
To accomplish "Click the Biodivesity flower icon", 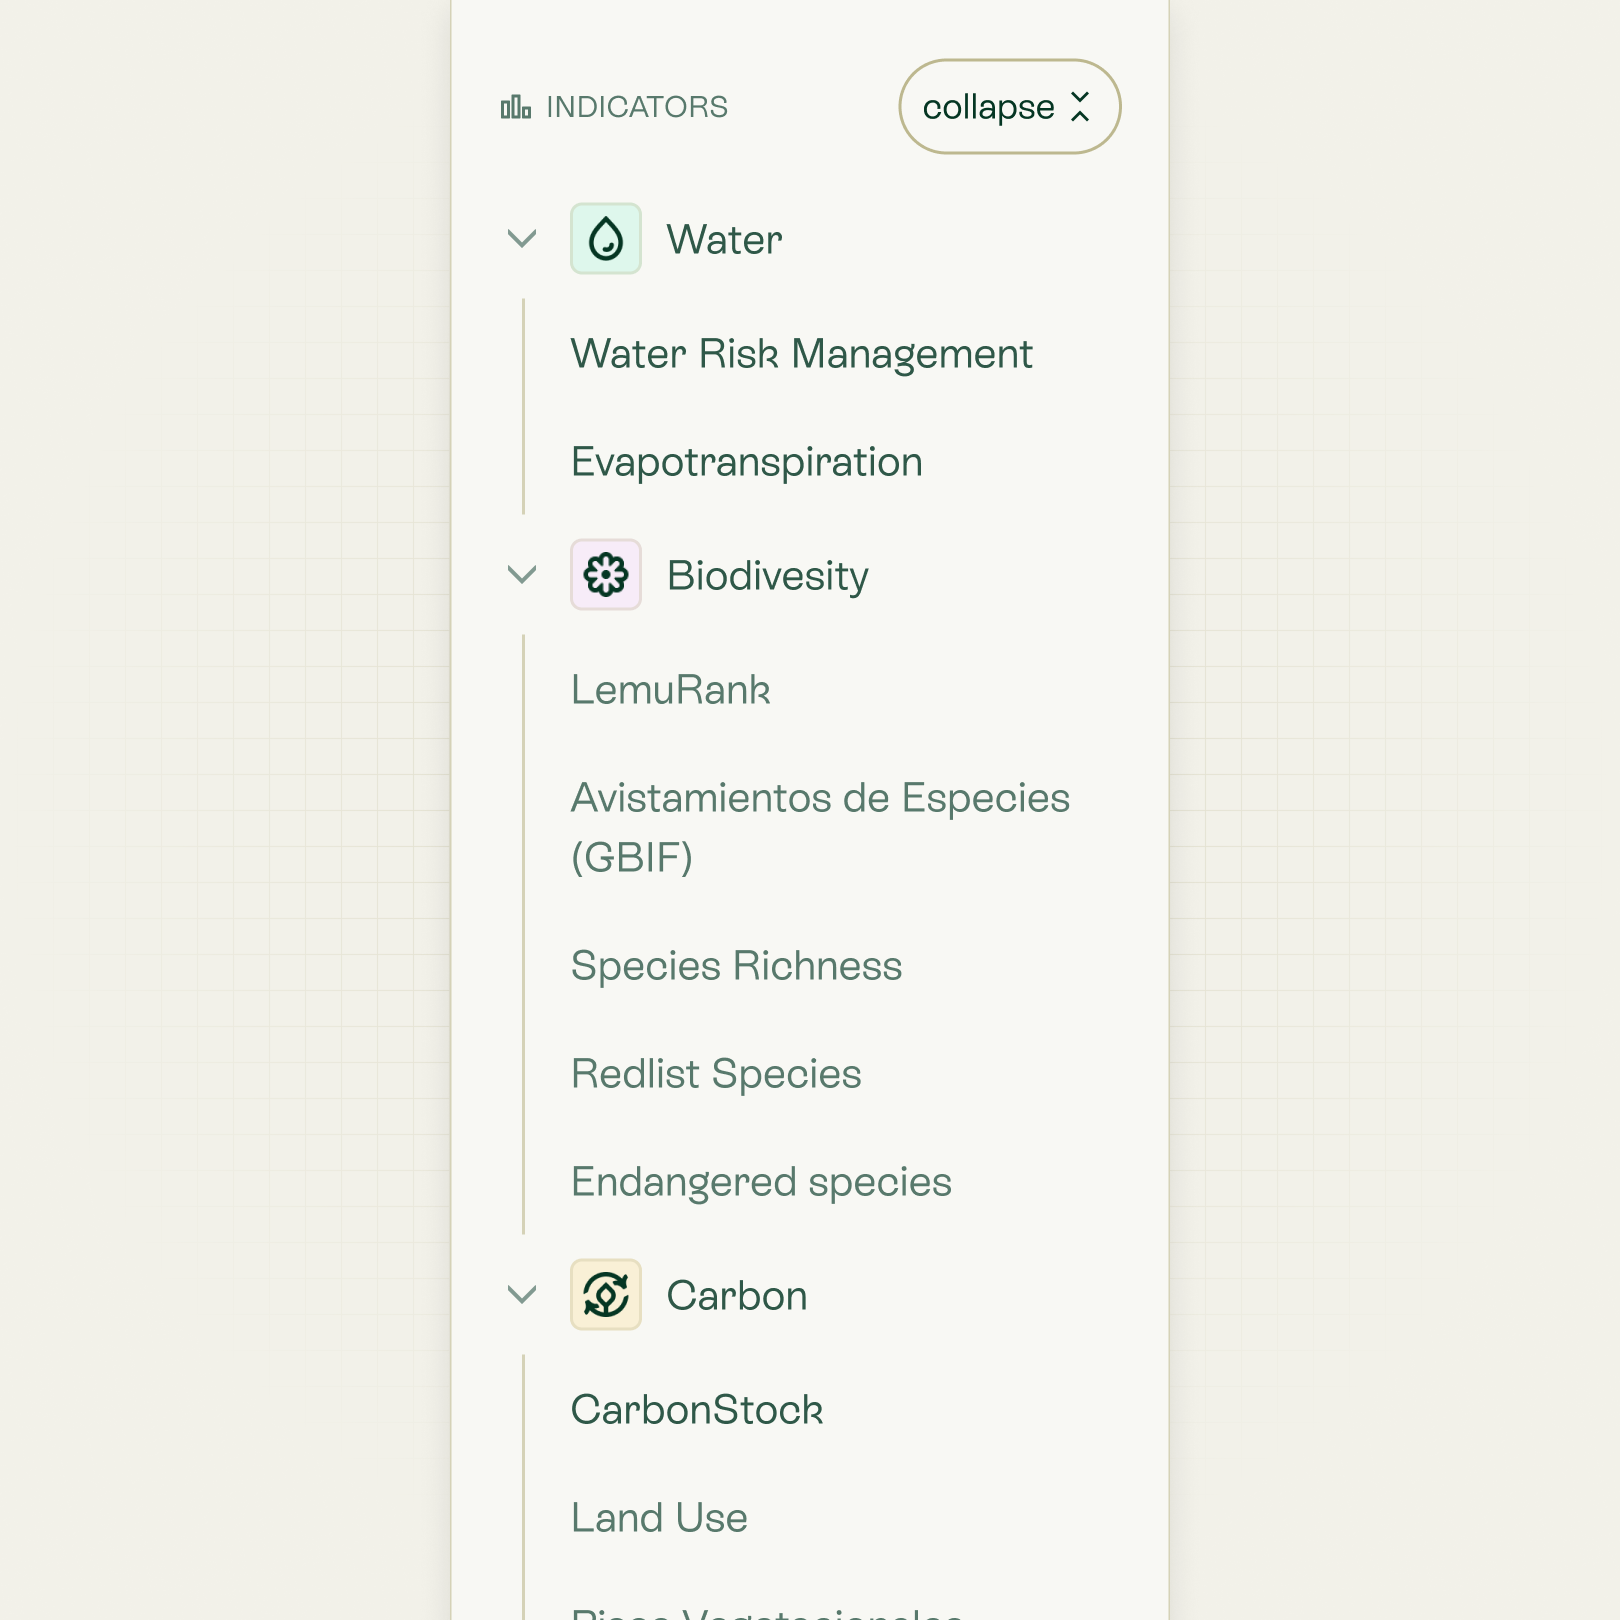I will 606,575.
